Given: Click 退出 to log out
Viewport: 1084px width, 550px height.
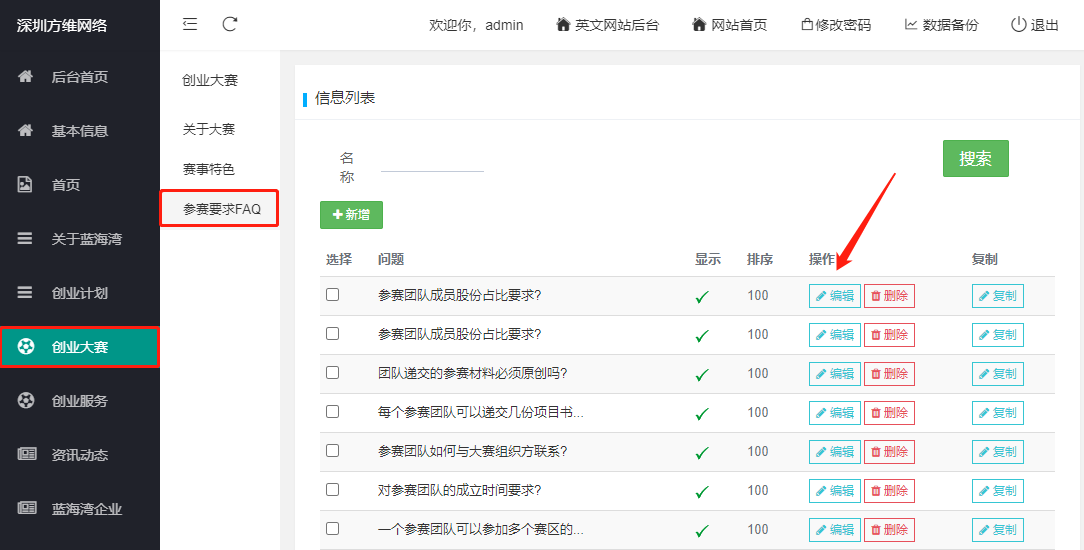Looking at the screenshot, I should 1035,25.
